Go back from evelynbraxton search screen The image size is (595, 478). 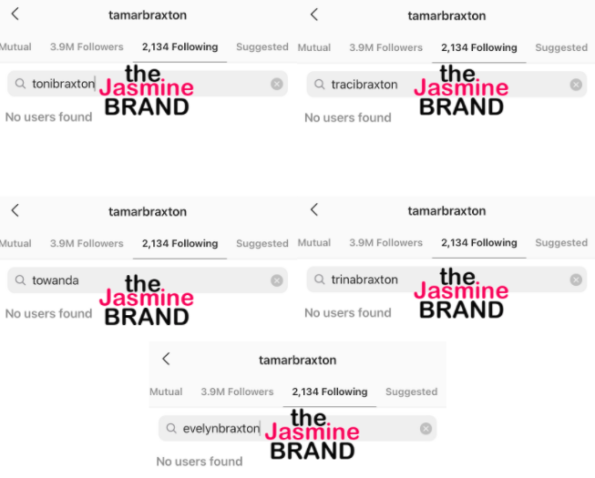pyautogui.click(x=166, y=359)
